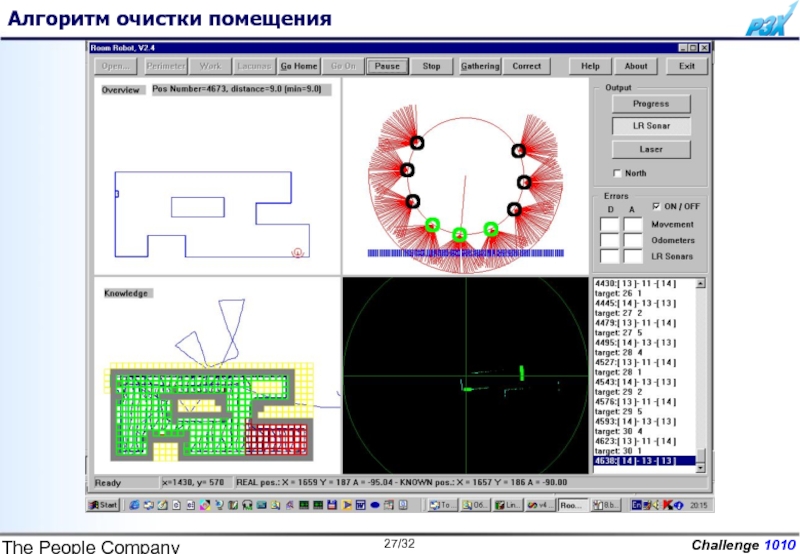
Task: Click the Movement D error field
Action: 609,224
